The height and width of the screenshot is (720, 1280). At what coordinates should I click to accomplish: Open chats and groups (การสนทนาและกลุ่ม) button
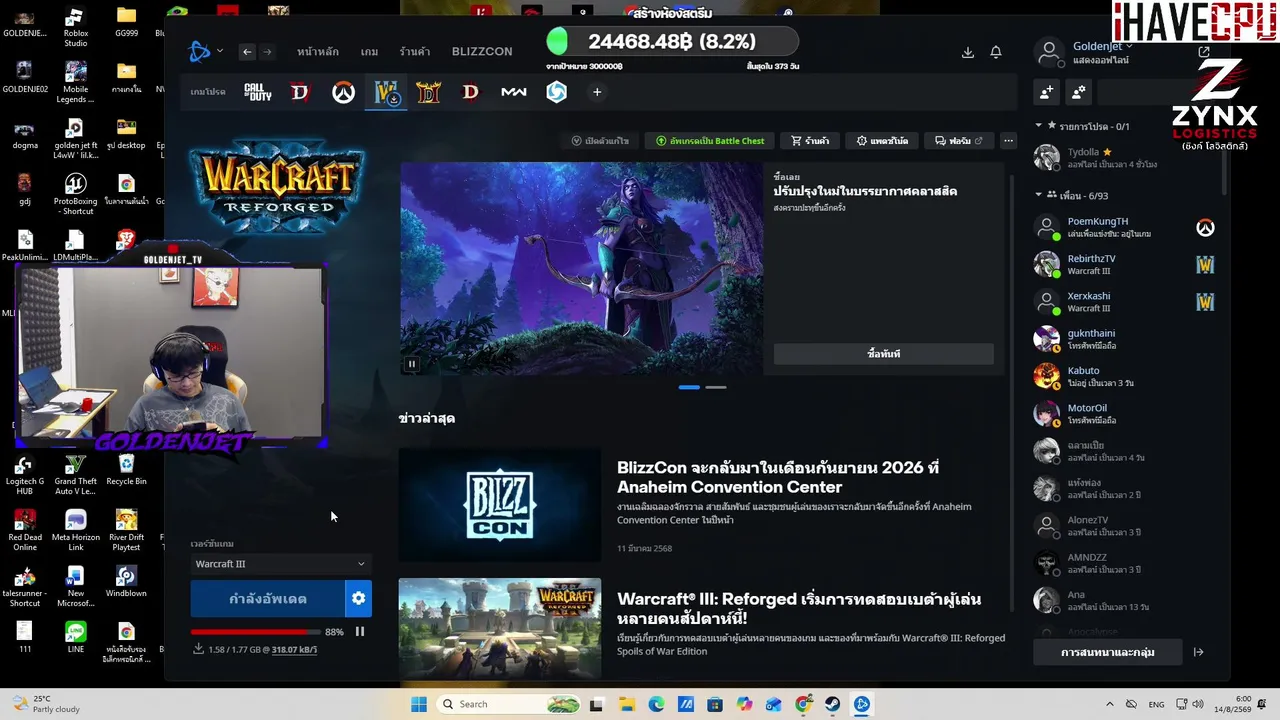1108,652
